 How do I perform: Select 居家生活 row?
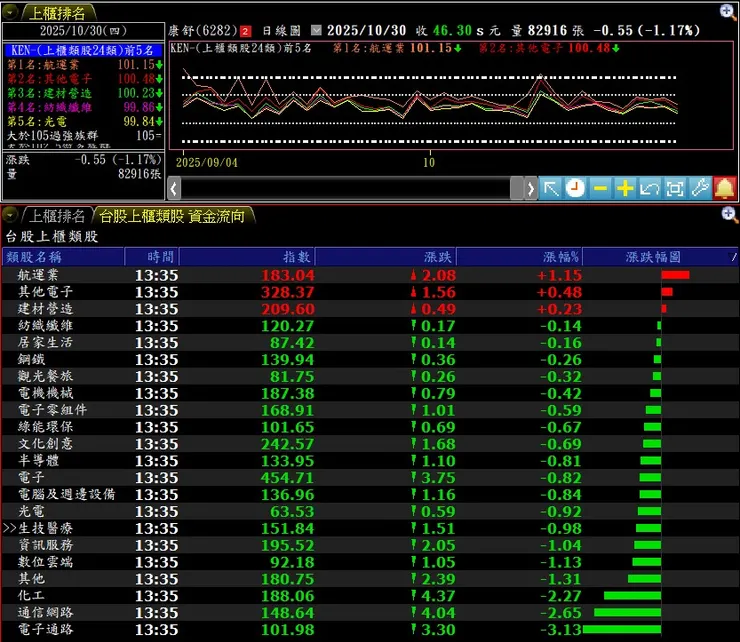click(x=370, y=342)
